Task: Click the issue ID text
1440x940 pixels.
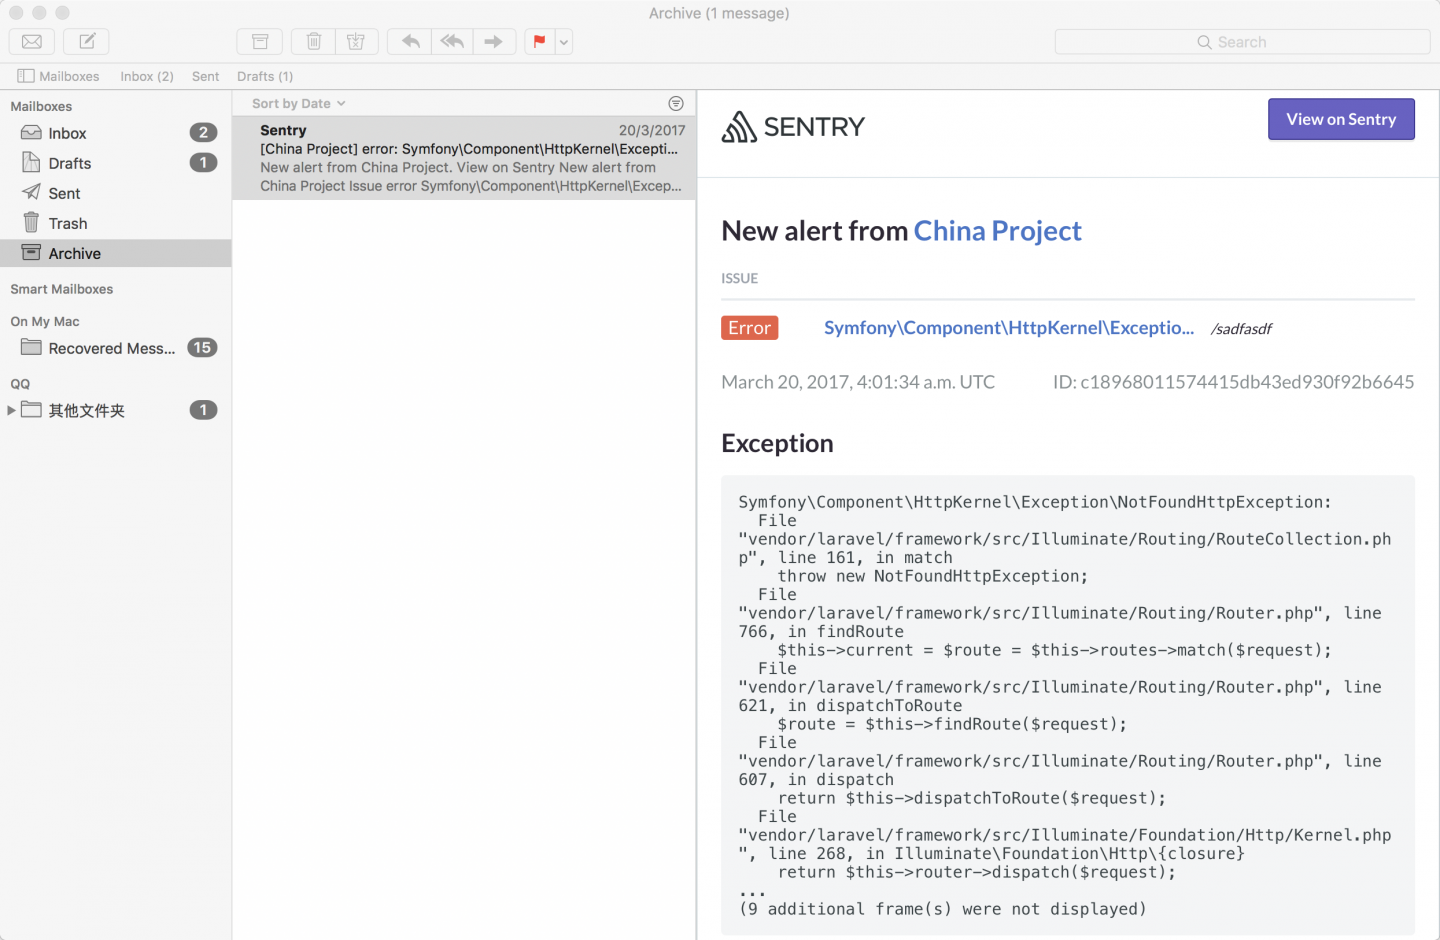Action: (x=1233, y=382)
